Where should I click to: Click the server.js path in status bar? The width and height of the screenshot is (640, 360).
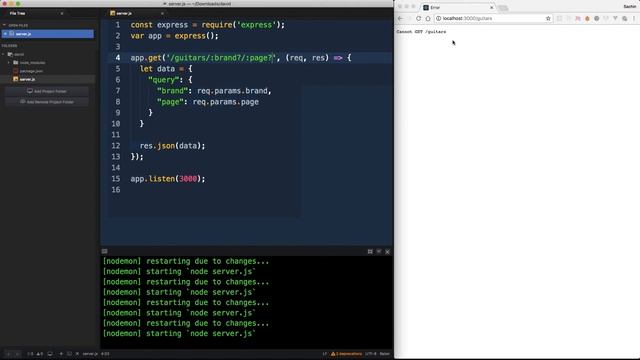pyautogui.click(x=90, y=354)
